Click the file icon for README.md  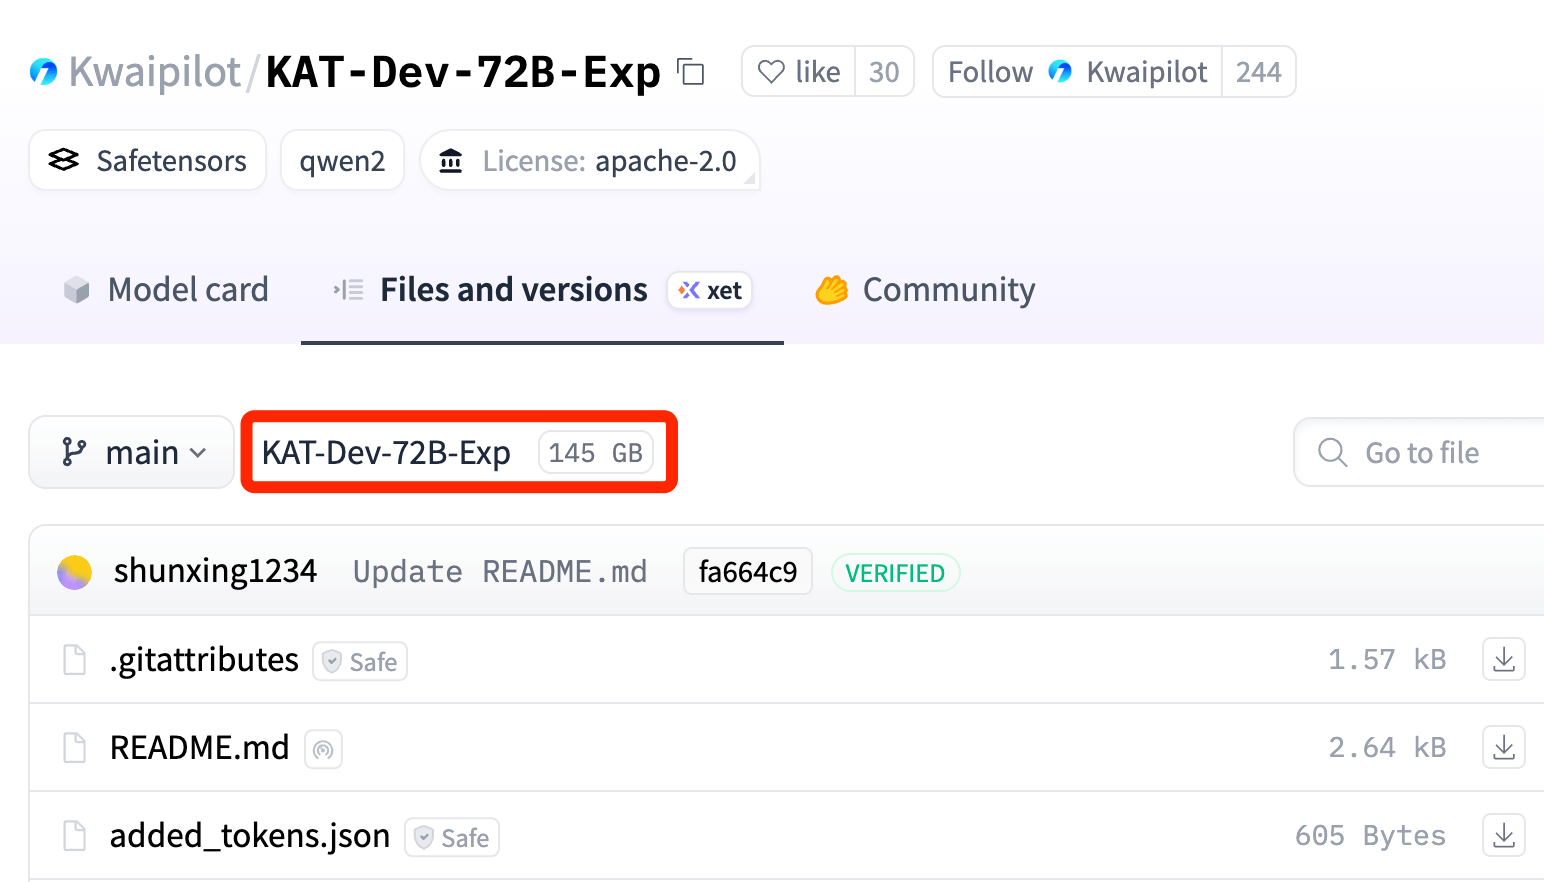coord(75,748)
